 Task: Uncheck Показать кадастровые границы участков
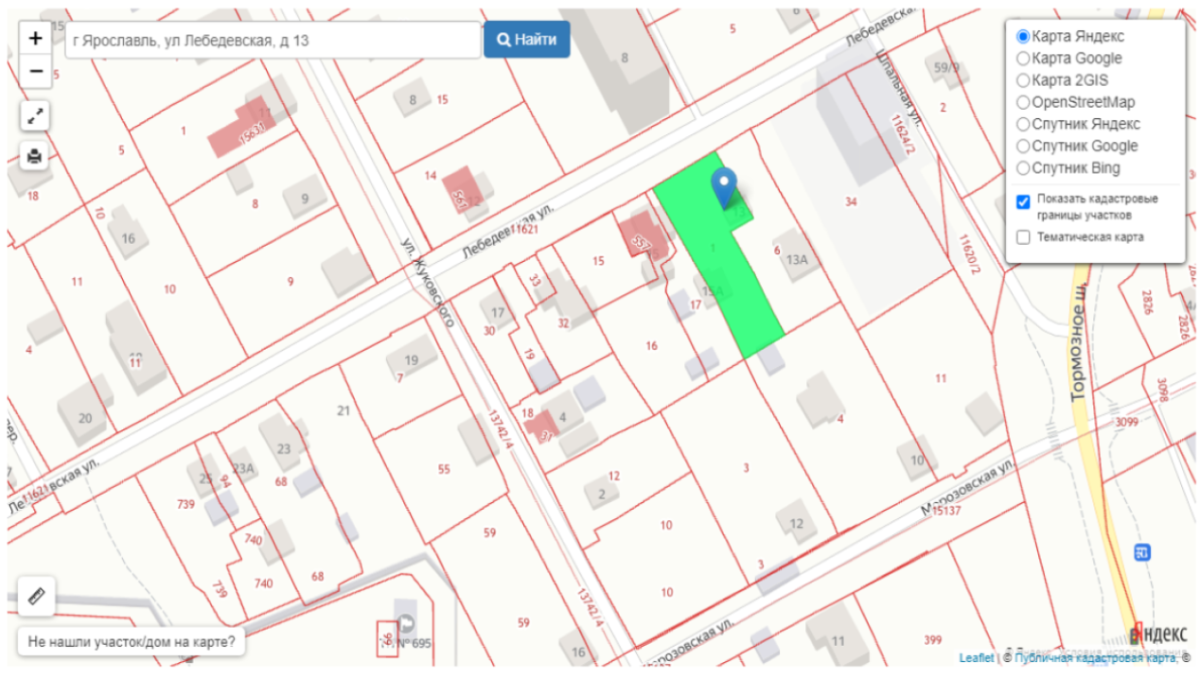tap(1023, 201)
